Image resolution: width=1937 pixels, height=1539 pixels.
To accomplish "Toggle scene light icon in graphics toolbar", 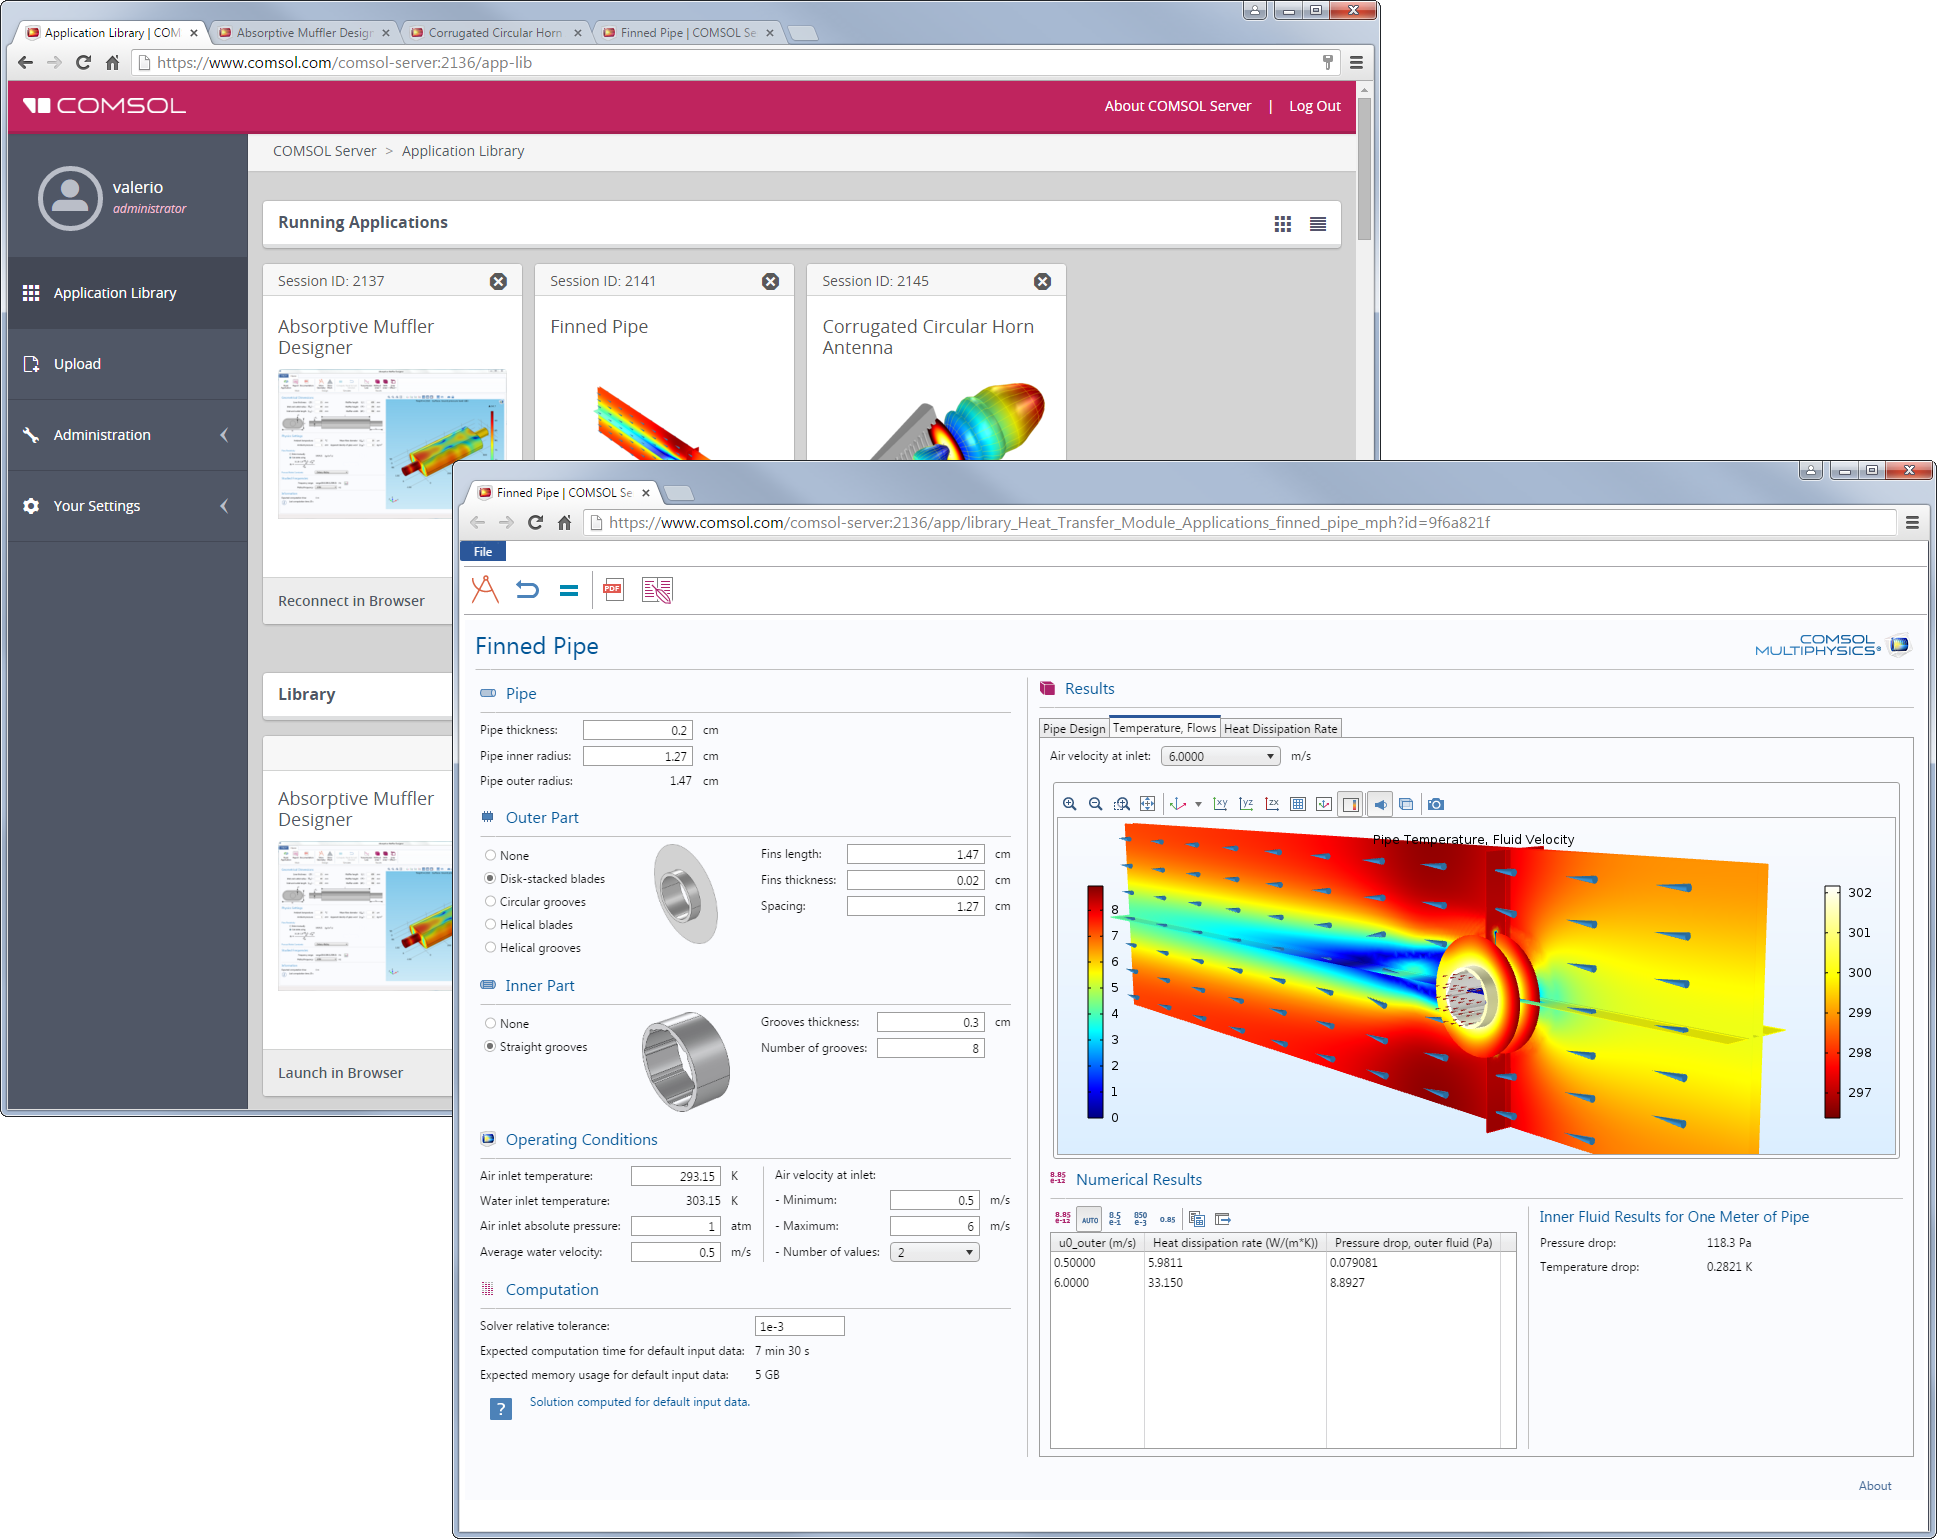I will click(1380, 804).
